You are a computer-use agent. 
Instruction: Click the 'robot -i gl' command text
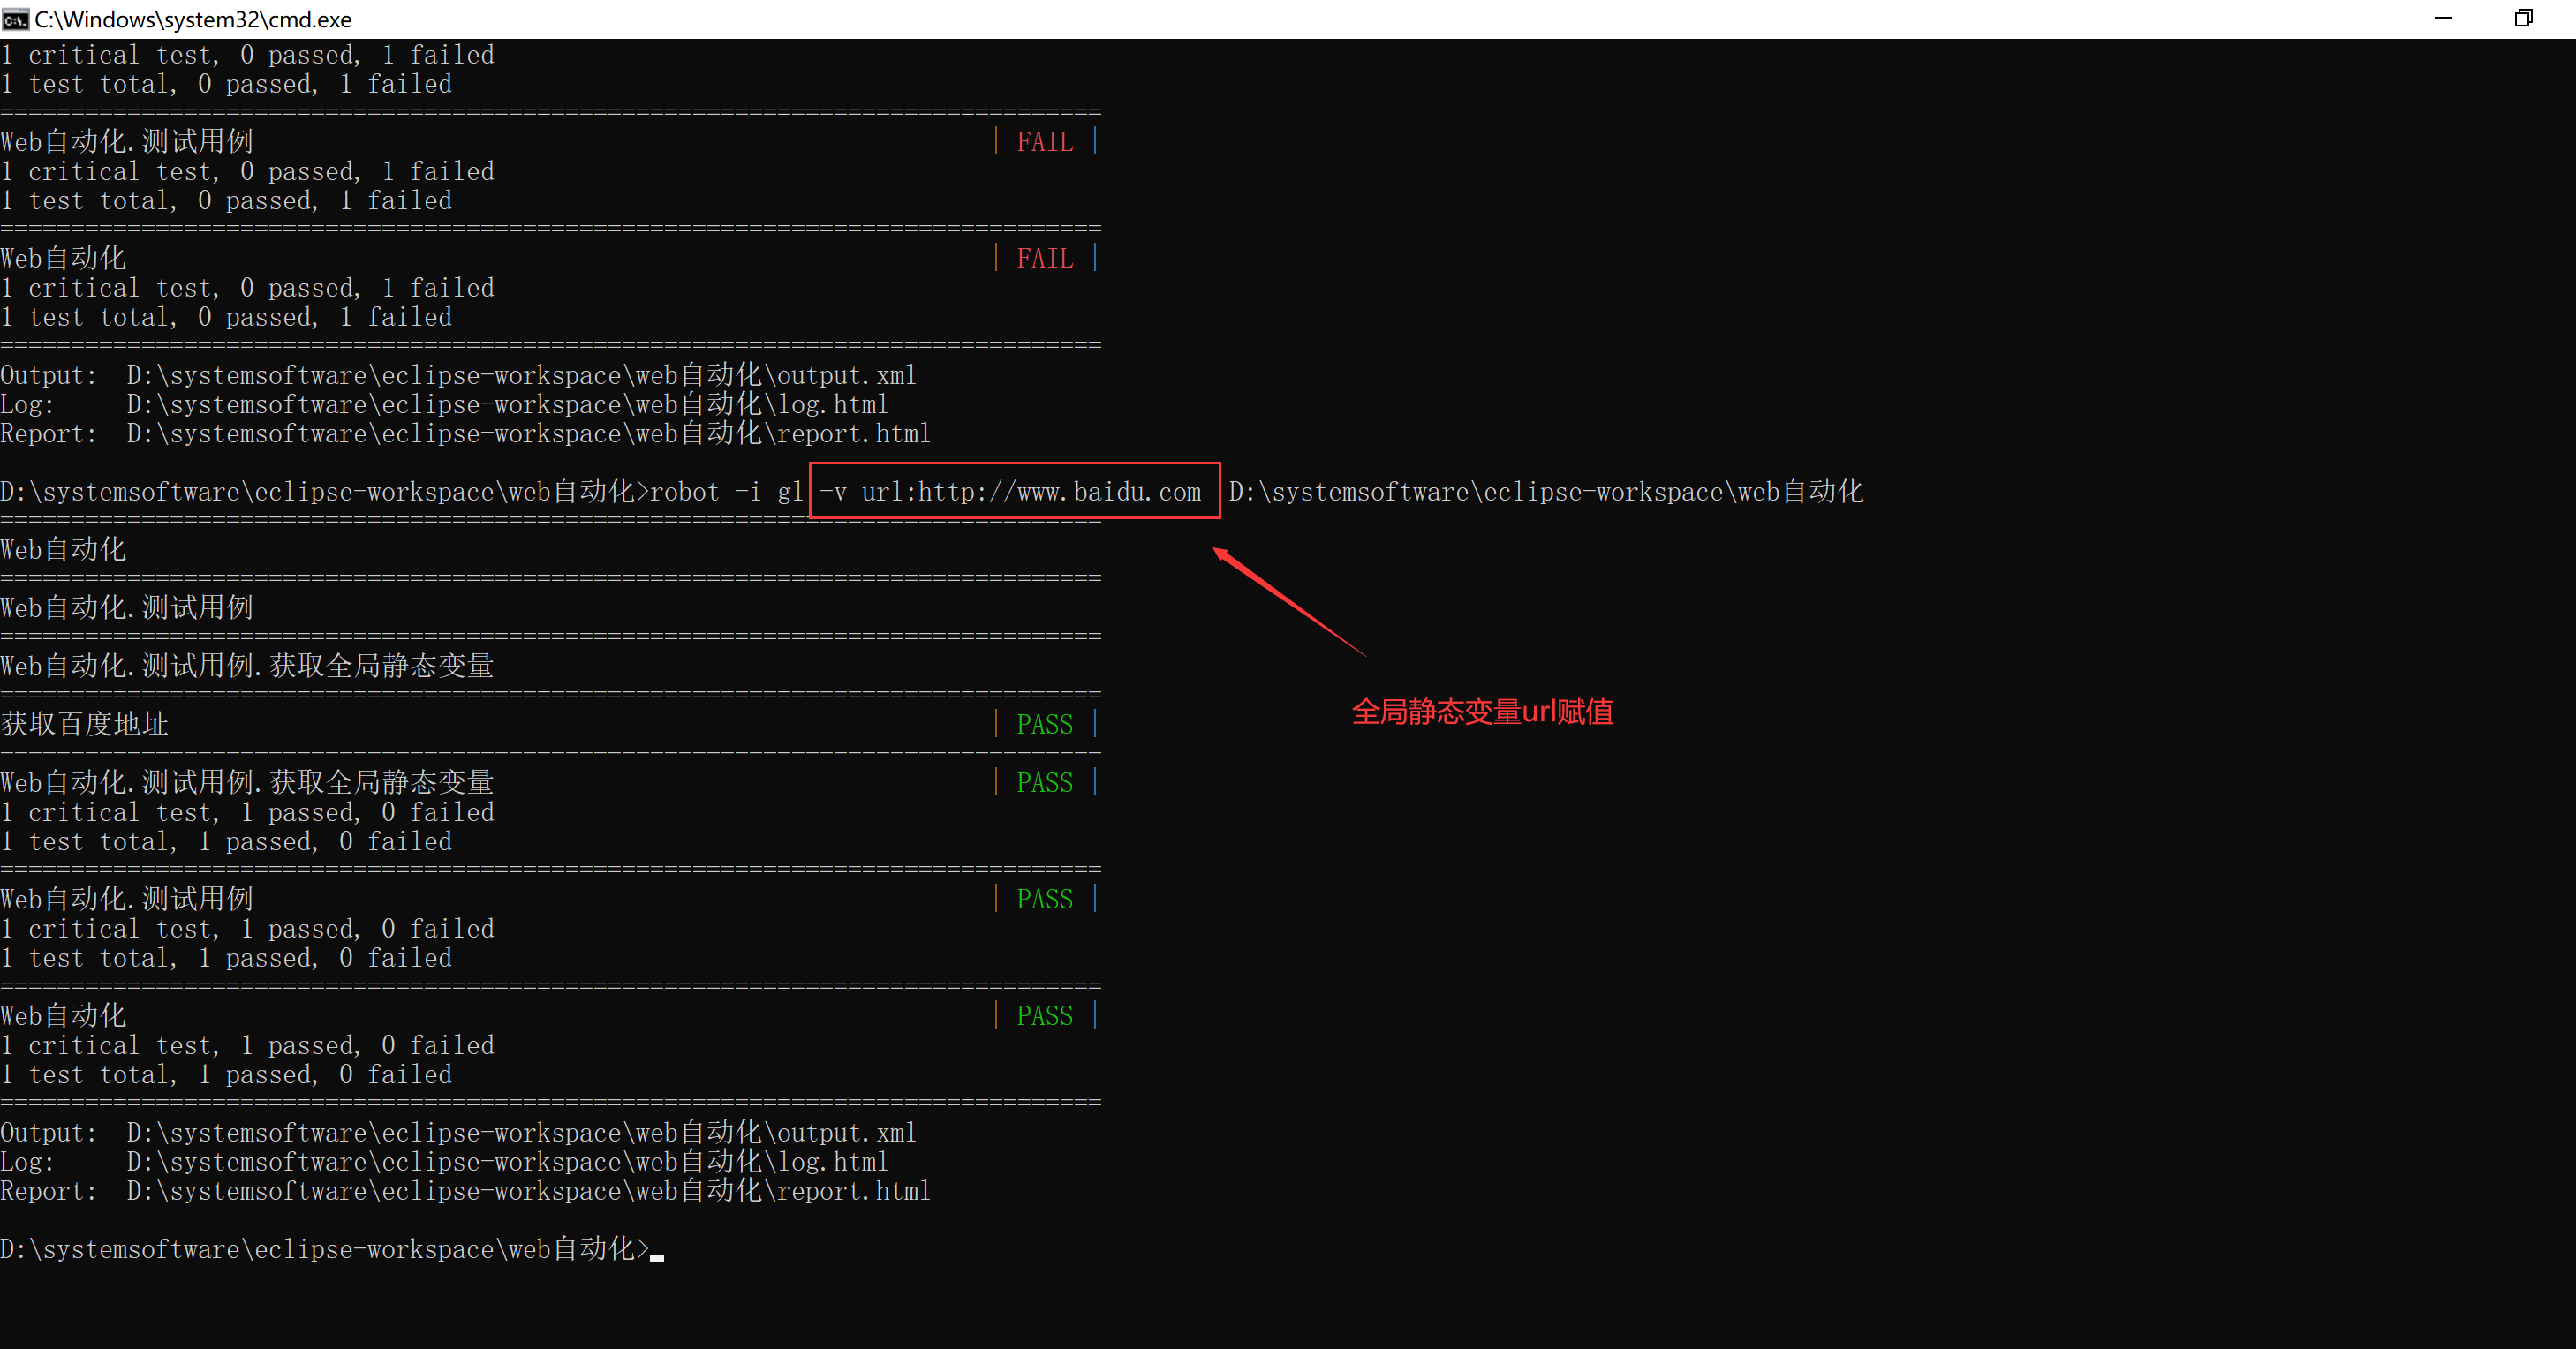click(726, 492)
